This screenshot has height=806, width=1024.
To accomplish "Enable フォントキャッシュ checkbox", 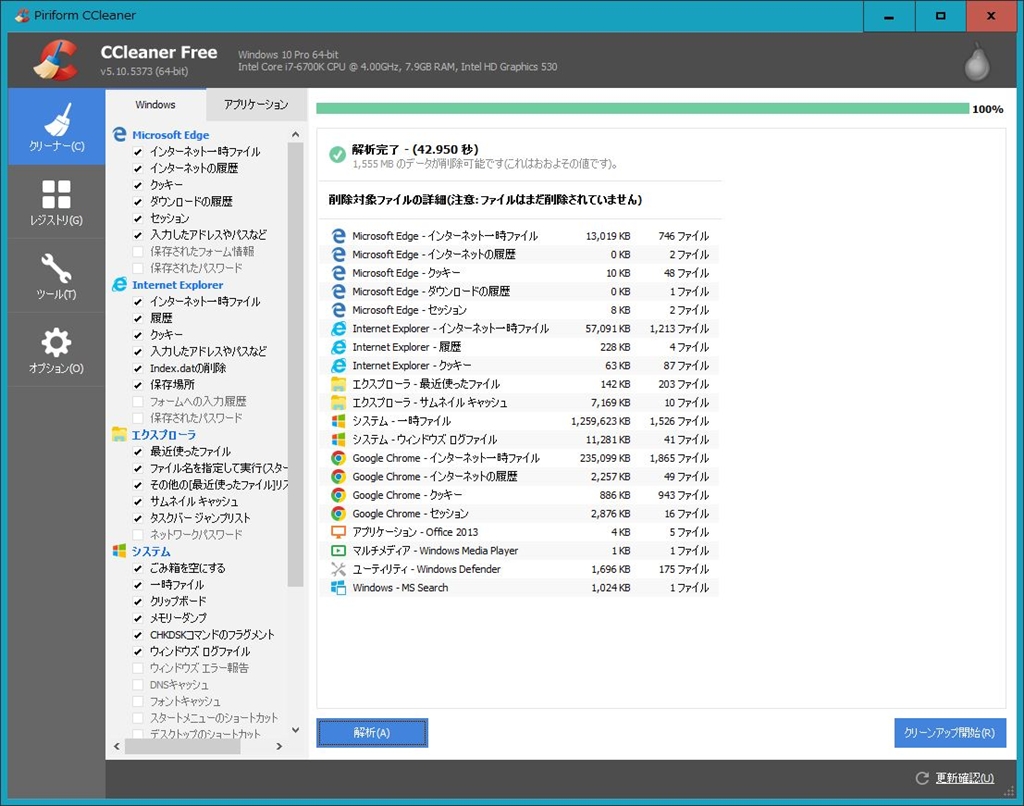I will (x=138, y=701).
